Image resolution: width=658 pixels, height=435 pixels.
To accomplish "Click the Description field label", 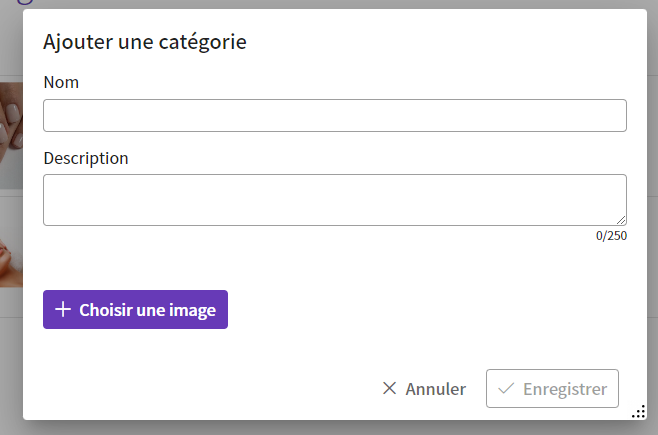I will [86, 159].
